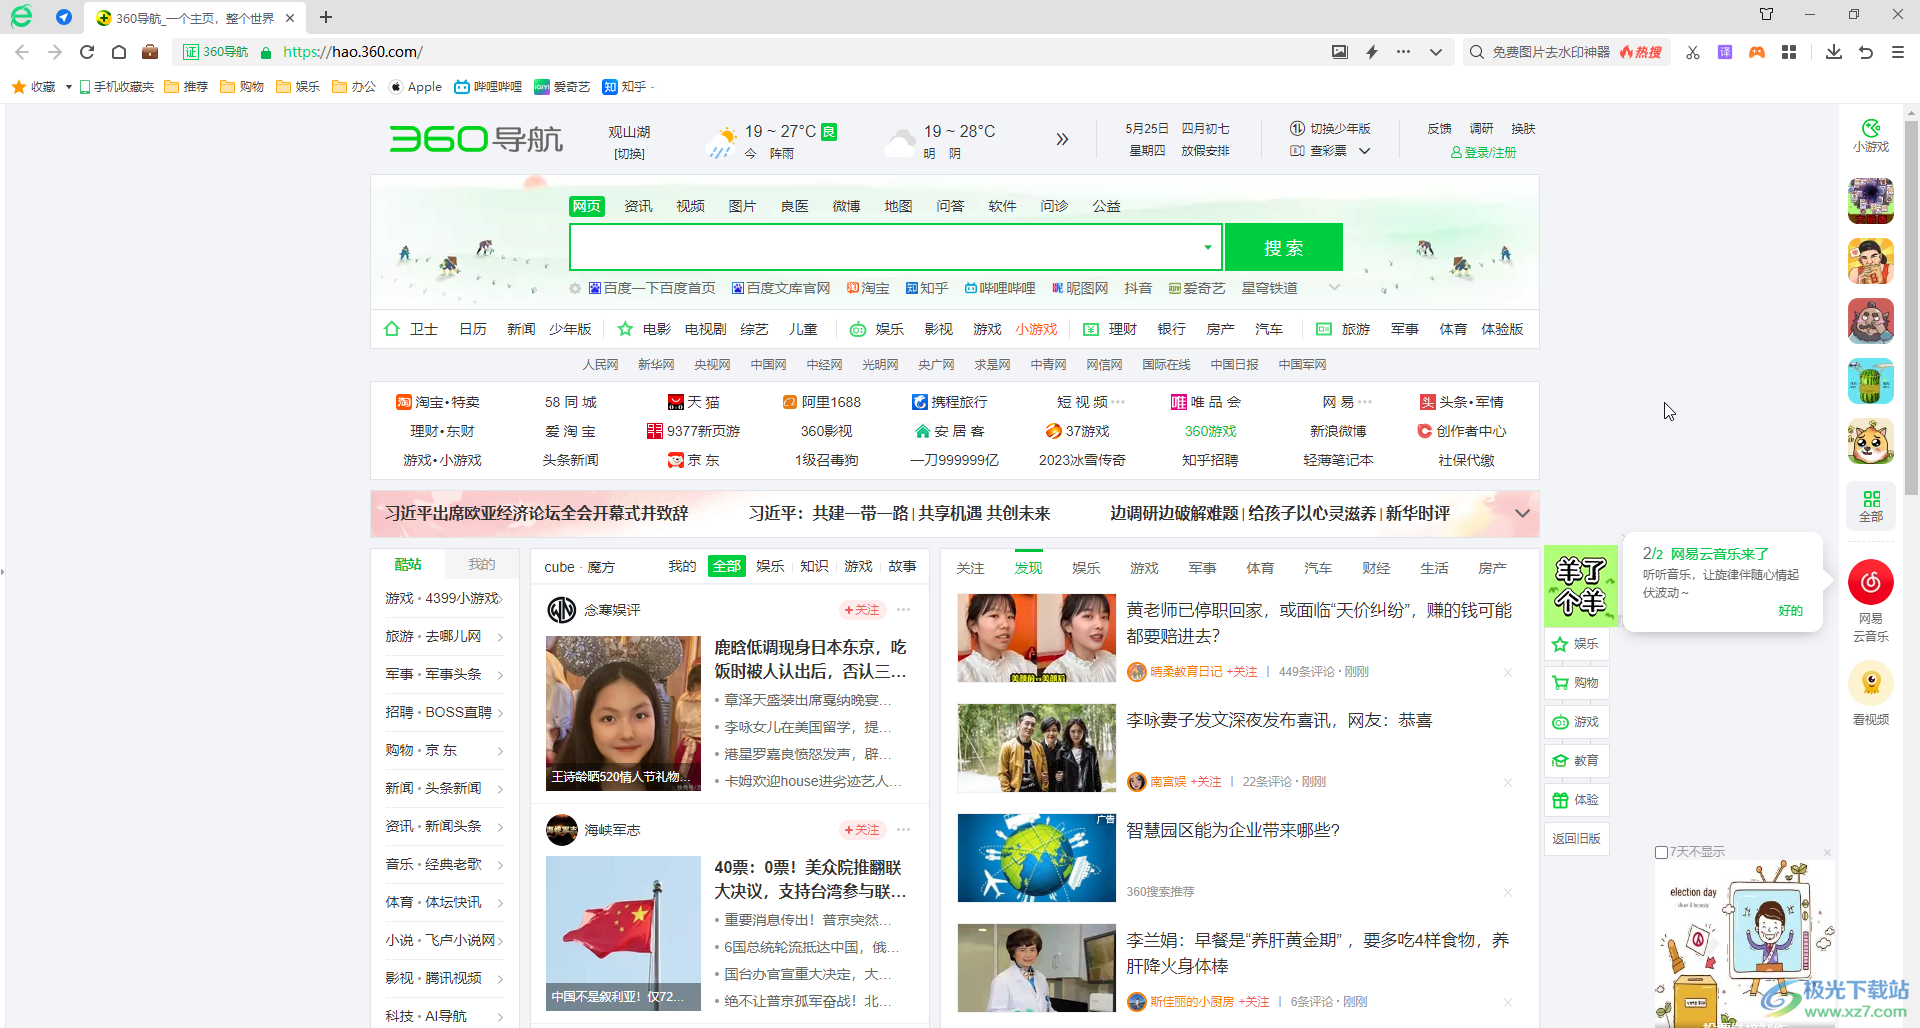The height and width of the screenshot is (1028, 1920).
Task: Select the 图片 search tab
Action: click(x=742, y=206)
